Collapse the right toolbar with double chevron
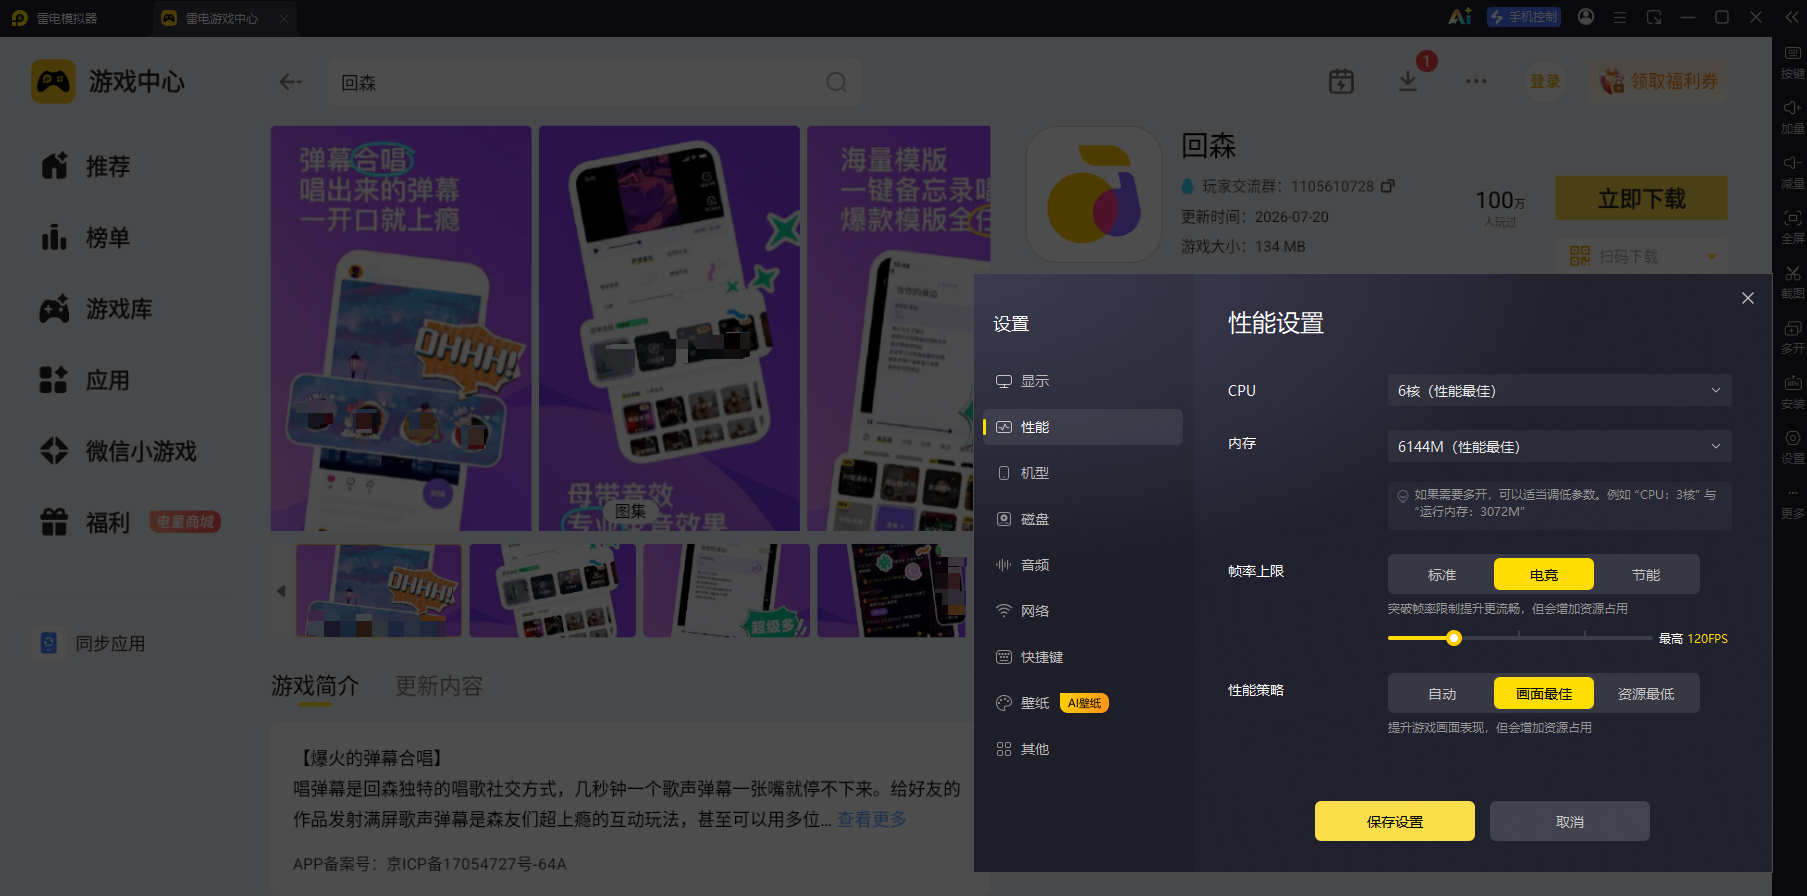Screen dimensions: 1807x896 1792,17
